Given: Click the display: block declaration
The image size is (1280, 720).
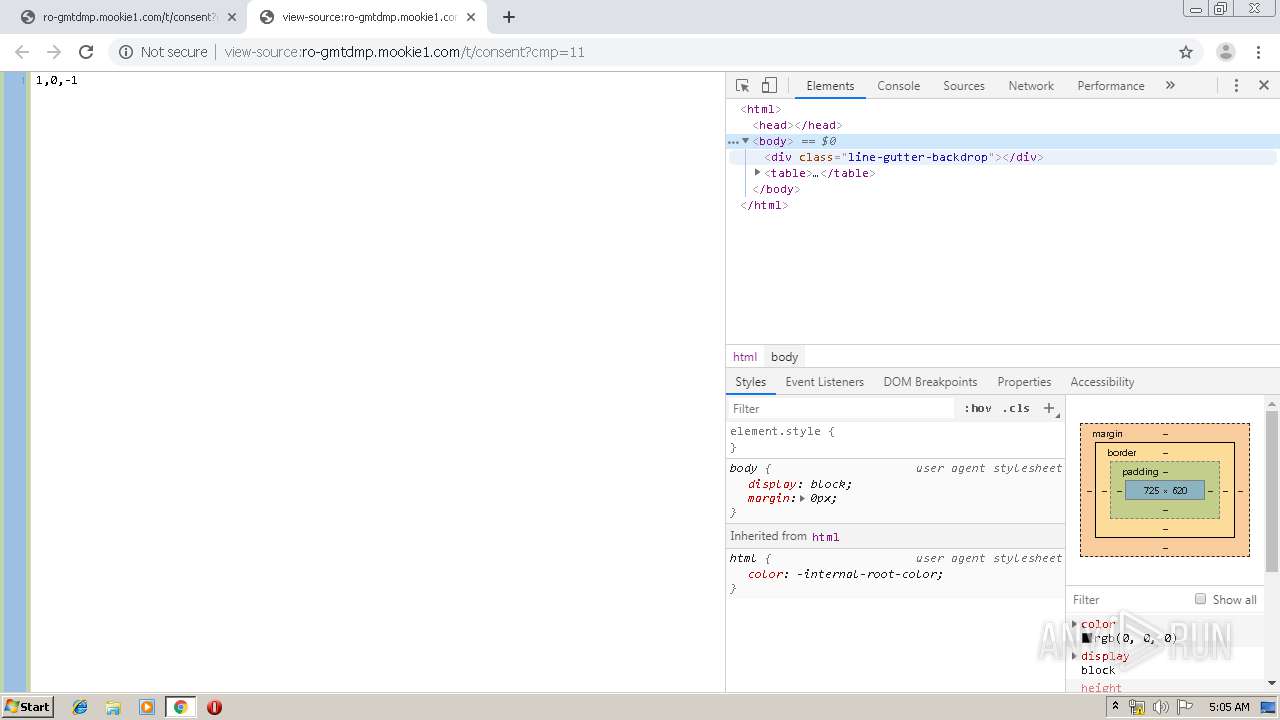Looking at the screenshot, I should [x=800, y=484].
